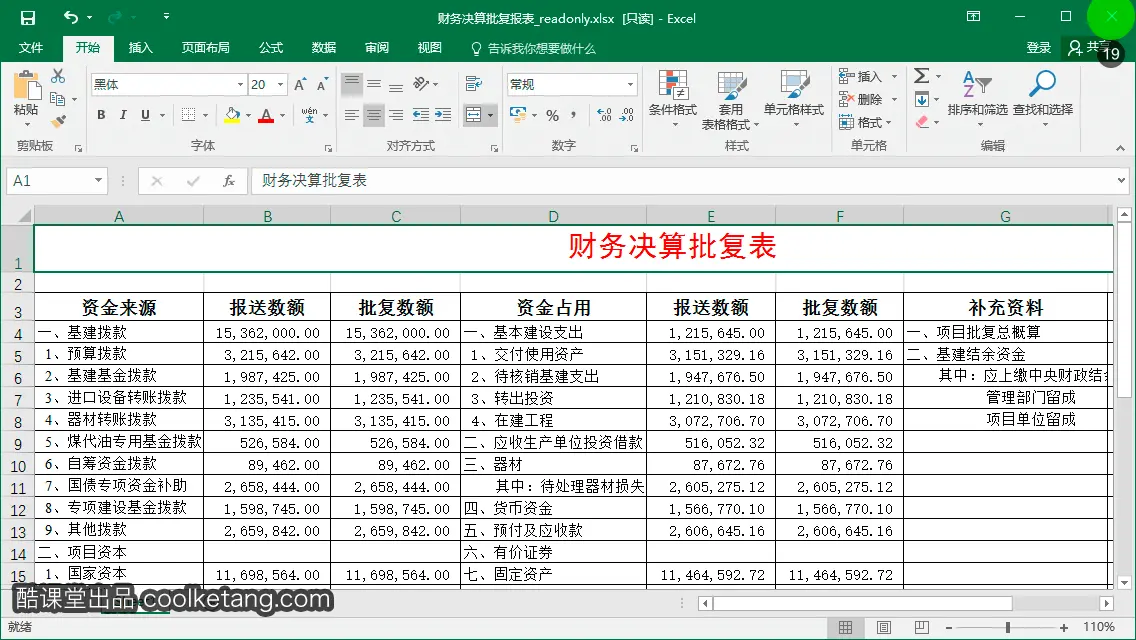Click the cell Borders icon
Image resolution: width=1136 pixels, height=640 pixels.
[x=188, y=115]
